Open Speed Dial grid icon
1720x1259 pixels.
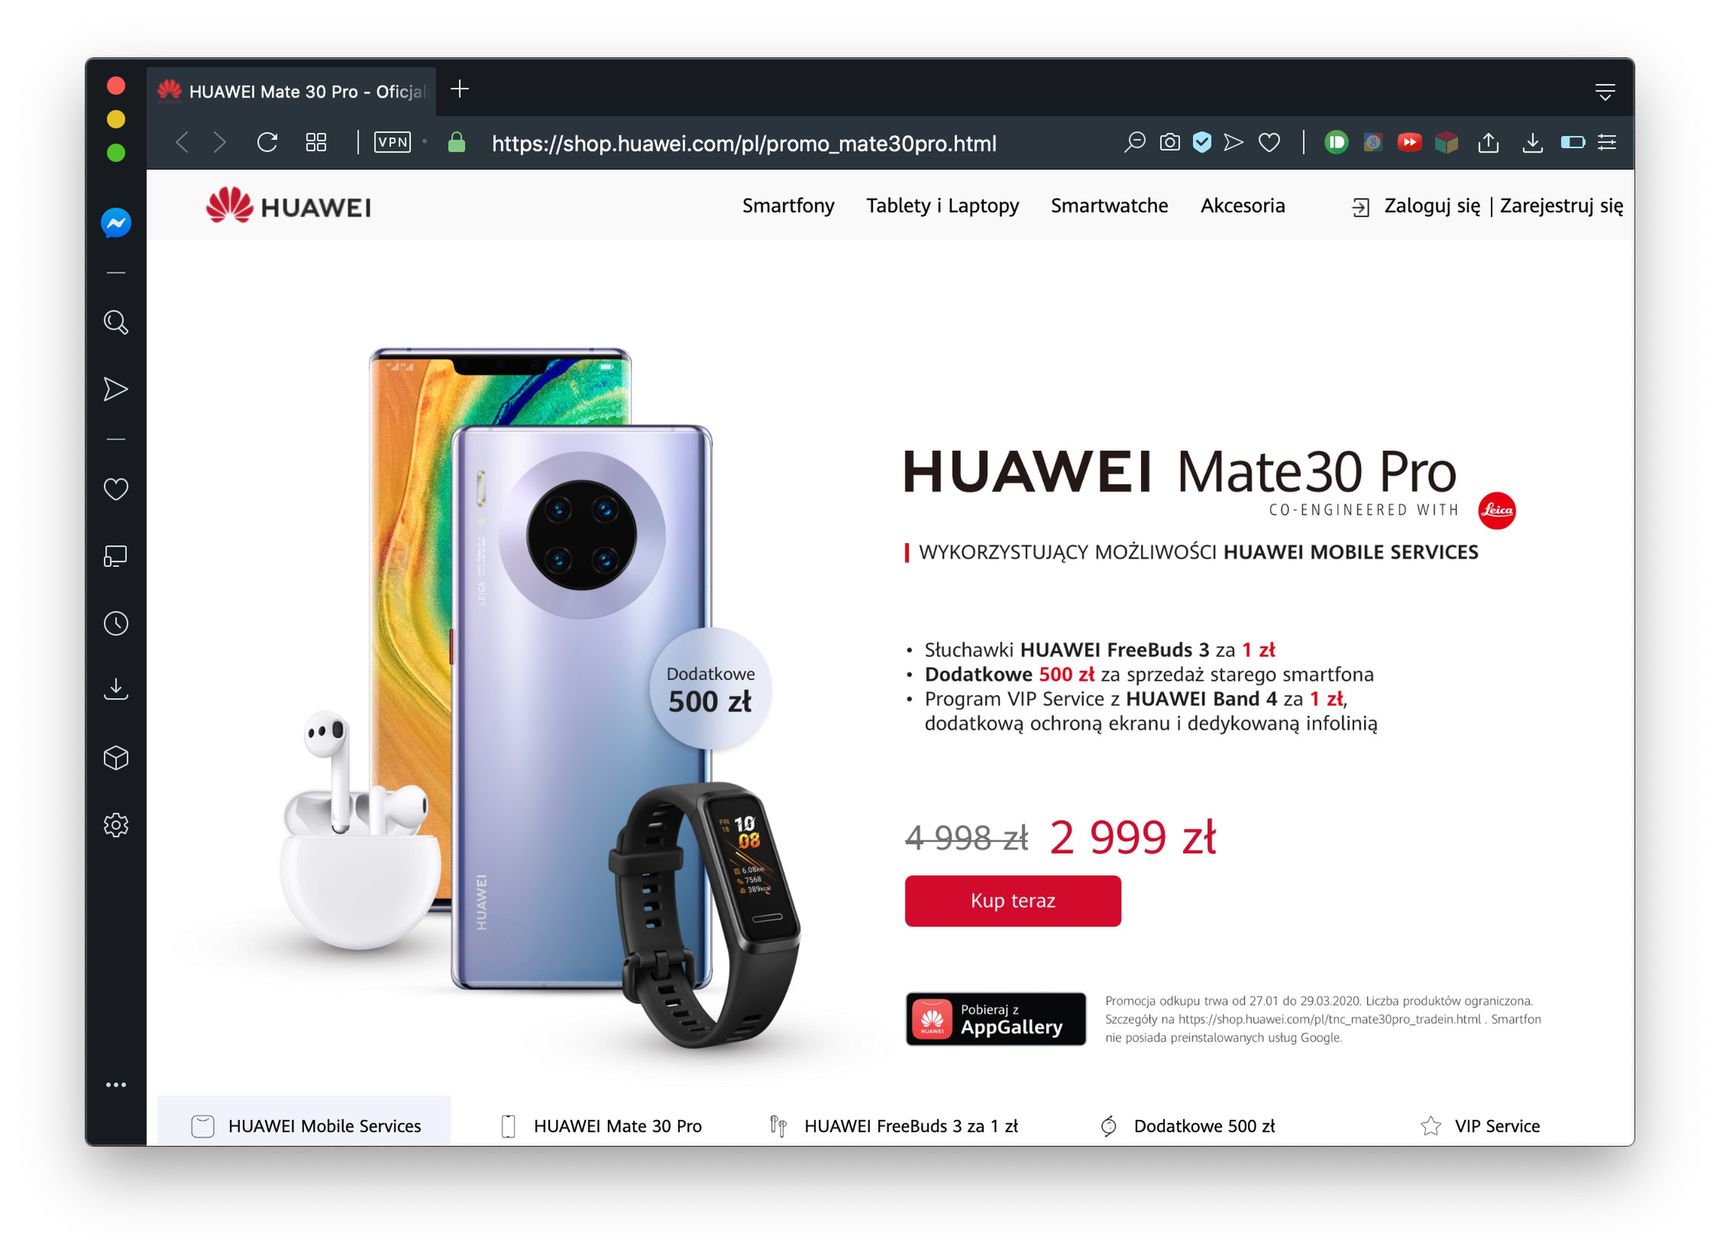(x=316, y=142)
